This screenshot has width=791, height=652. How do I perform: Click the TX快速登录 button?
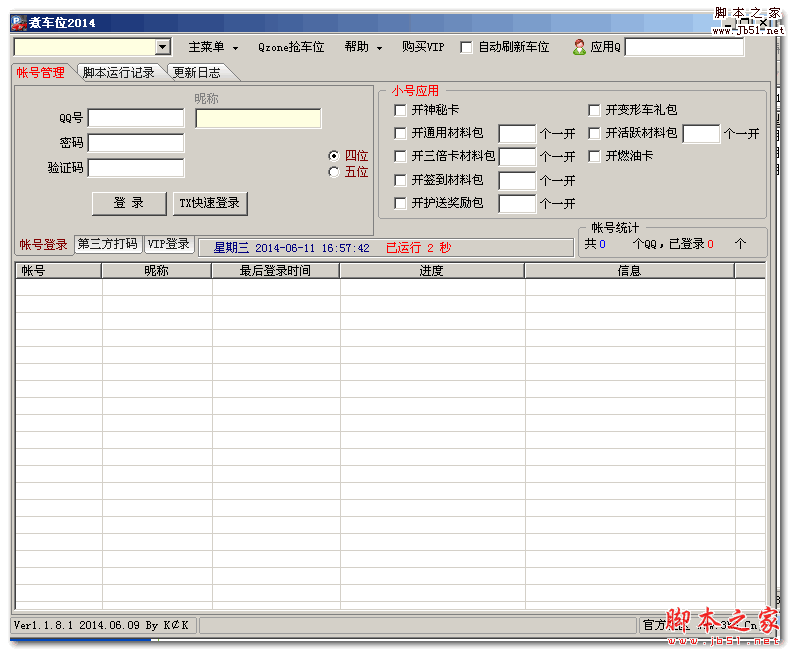[x=210, y=203]
